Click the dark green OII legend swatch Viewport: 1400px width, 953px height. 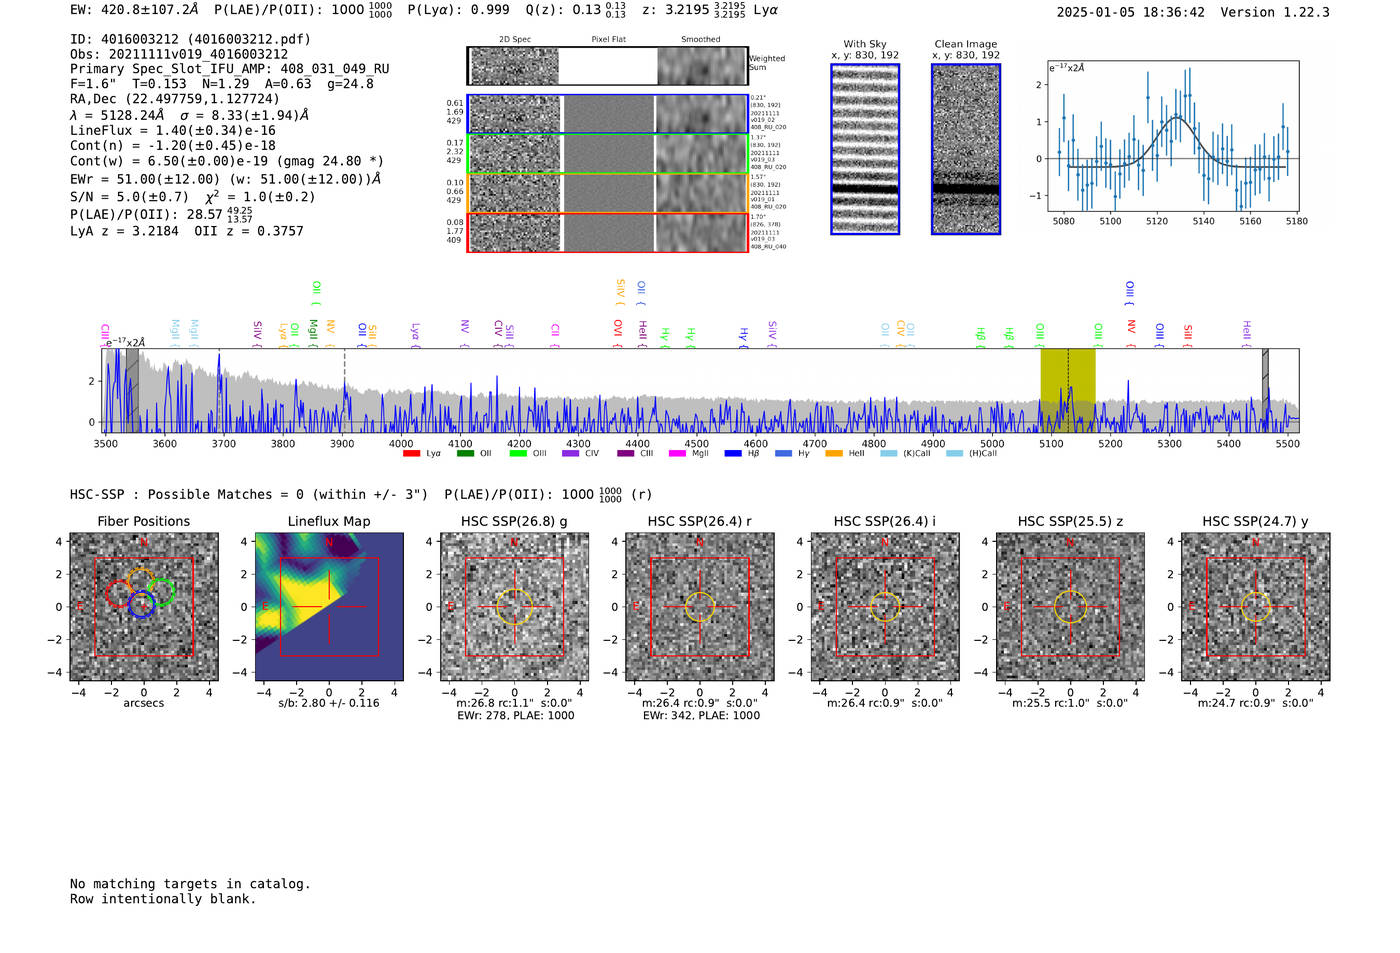(465, 454)
